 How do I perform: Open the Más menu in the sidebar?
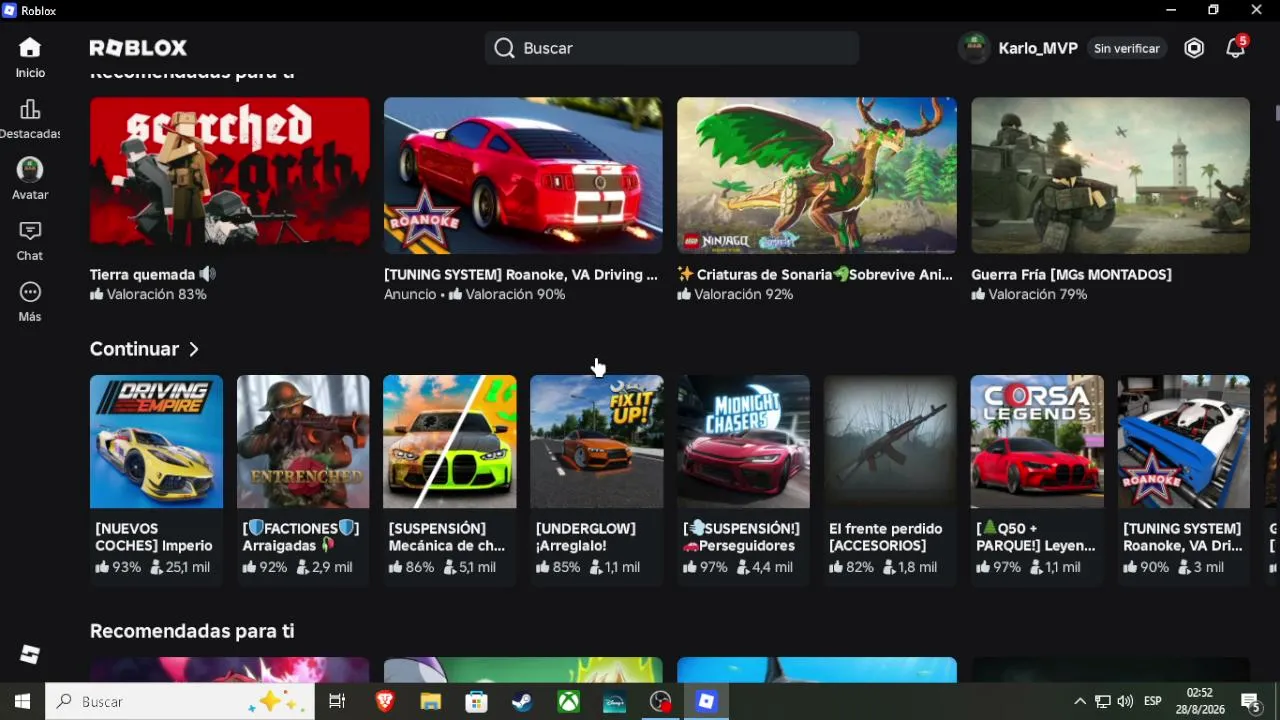point(30,302)
